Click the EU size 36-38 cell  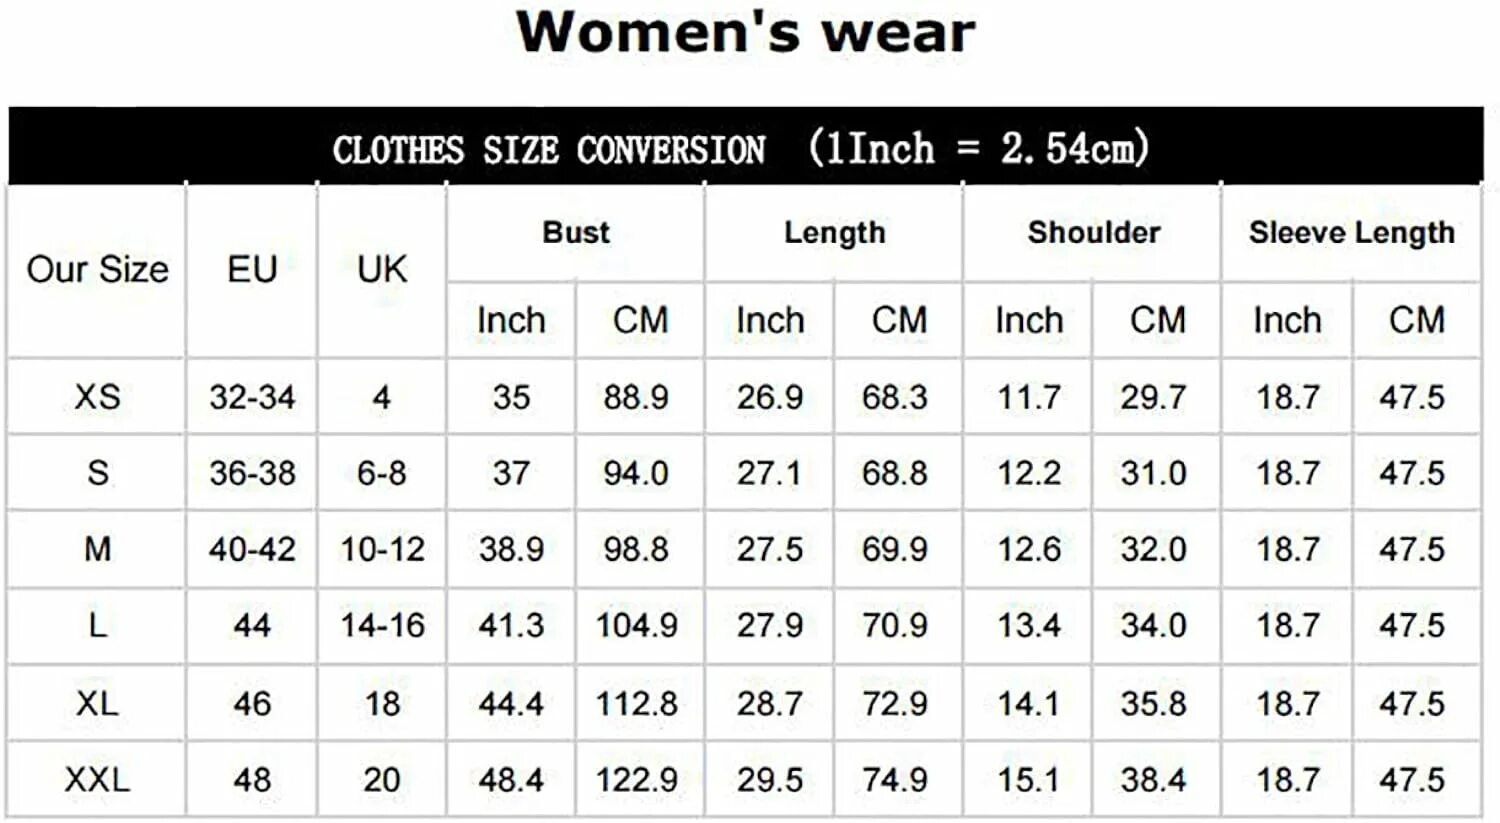pos(251,473)
